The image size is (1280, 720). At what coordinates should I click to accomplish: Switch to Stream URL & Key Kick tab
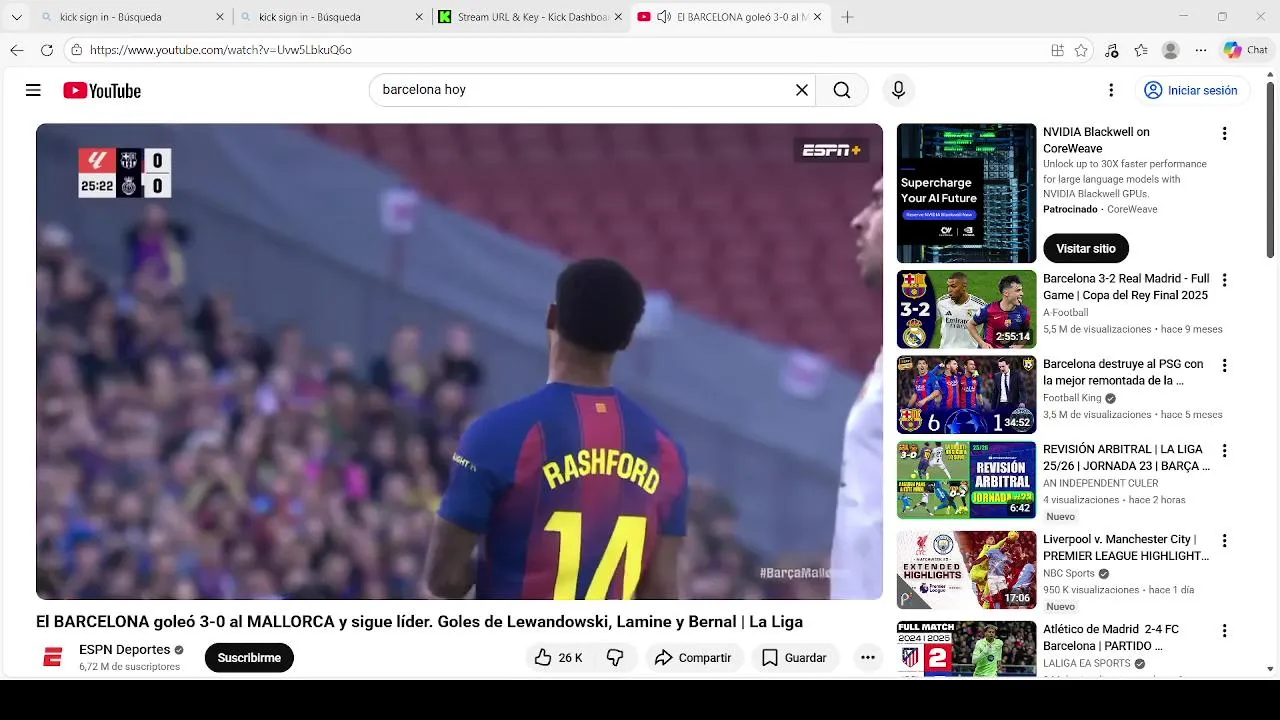tap(530, 17)
